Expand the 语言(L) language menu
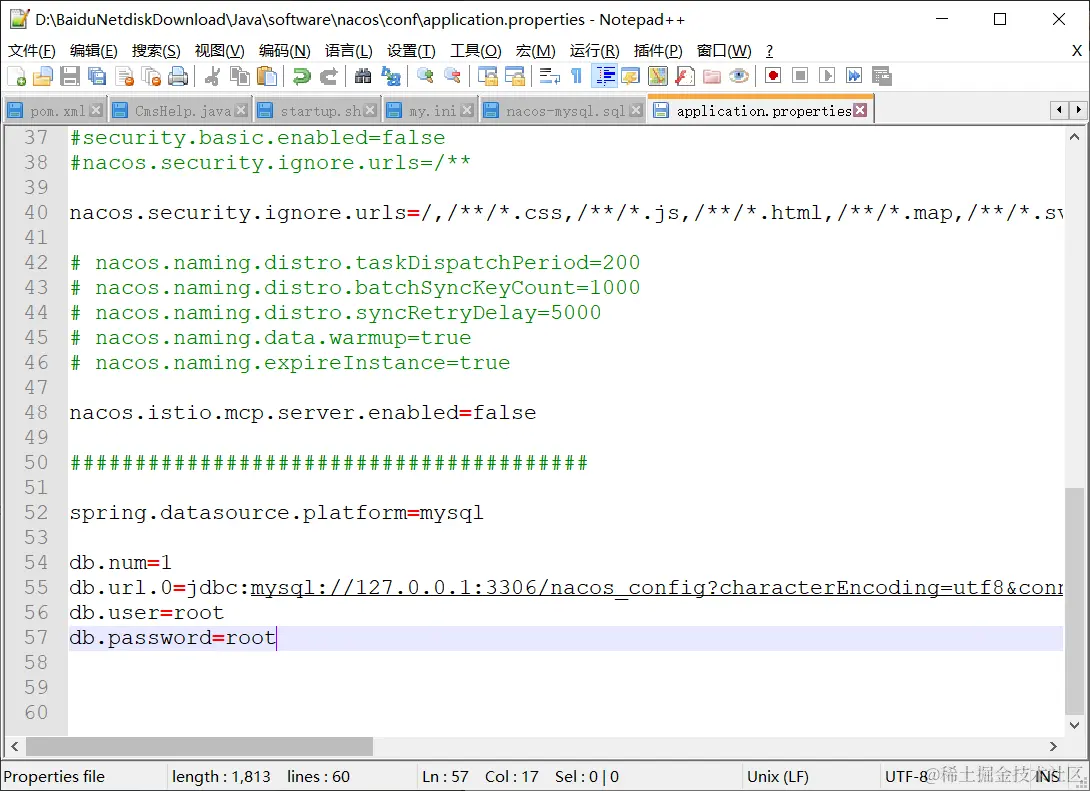Screen dimensions: 1090x791 (349, 51)
